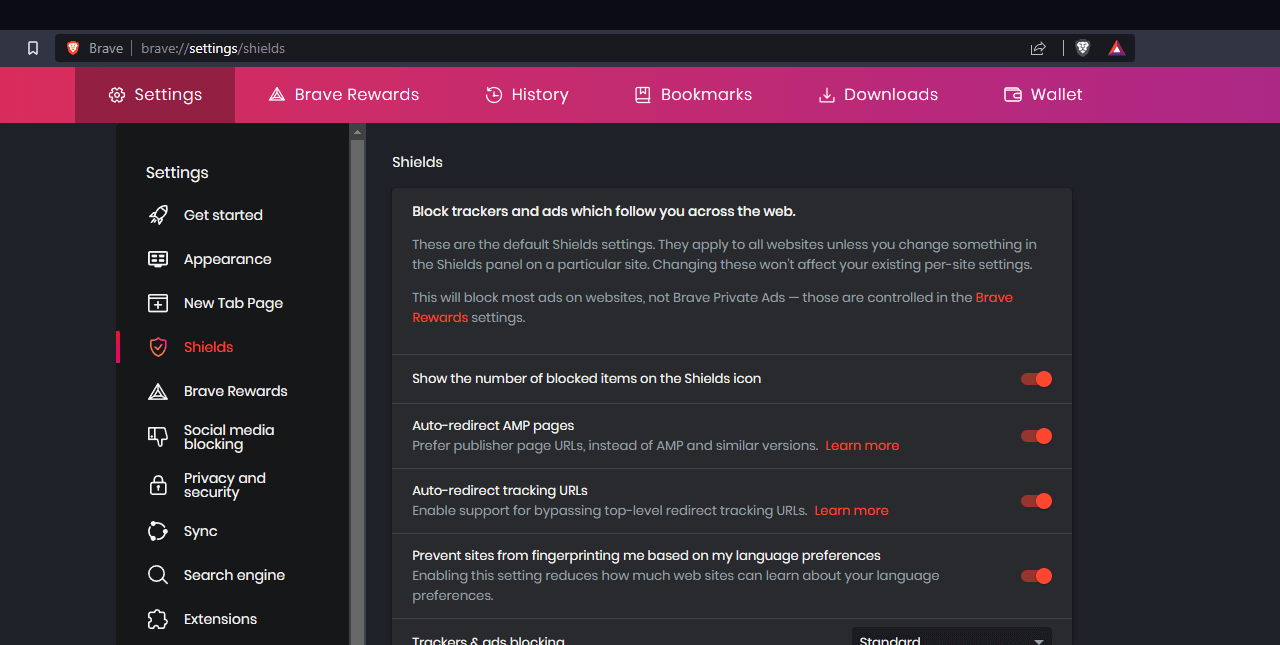
Task: Open the Brave Rewards triangle icon in the address bar
Action: coord(1116,48)
